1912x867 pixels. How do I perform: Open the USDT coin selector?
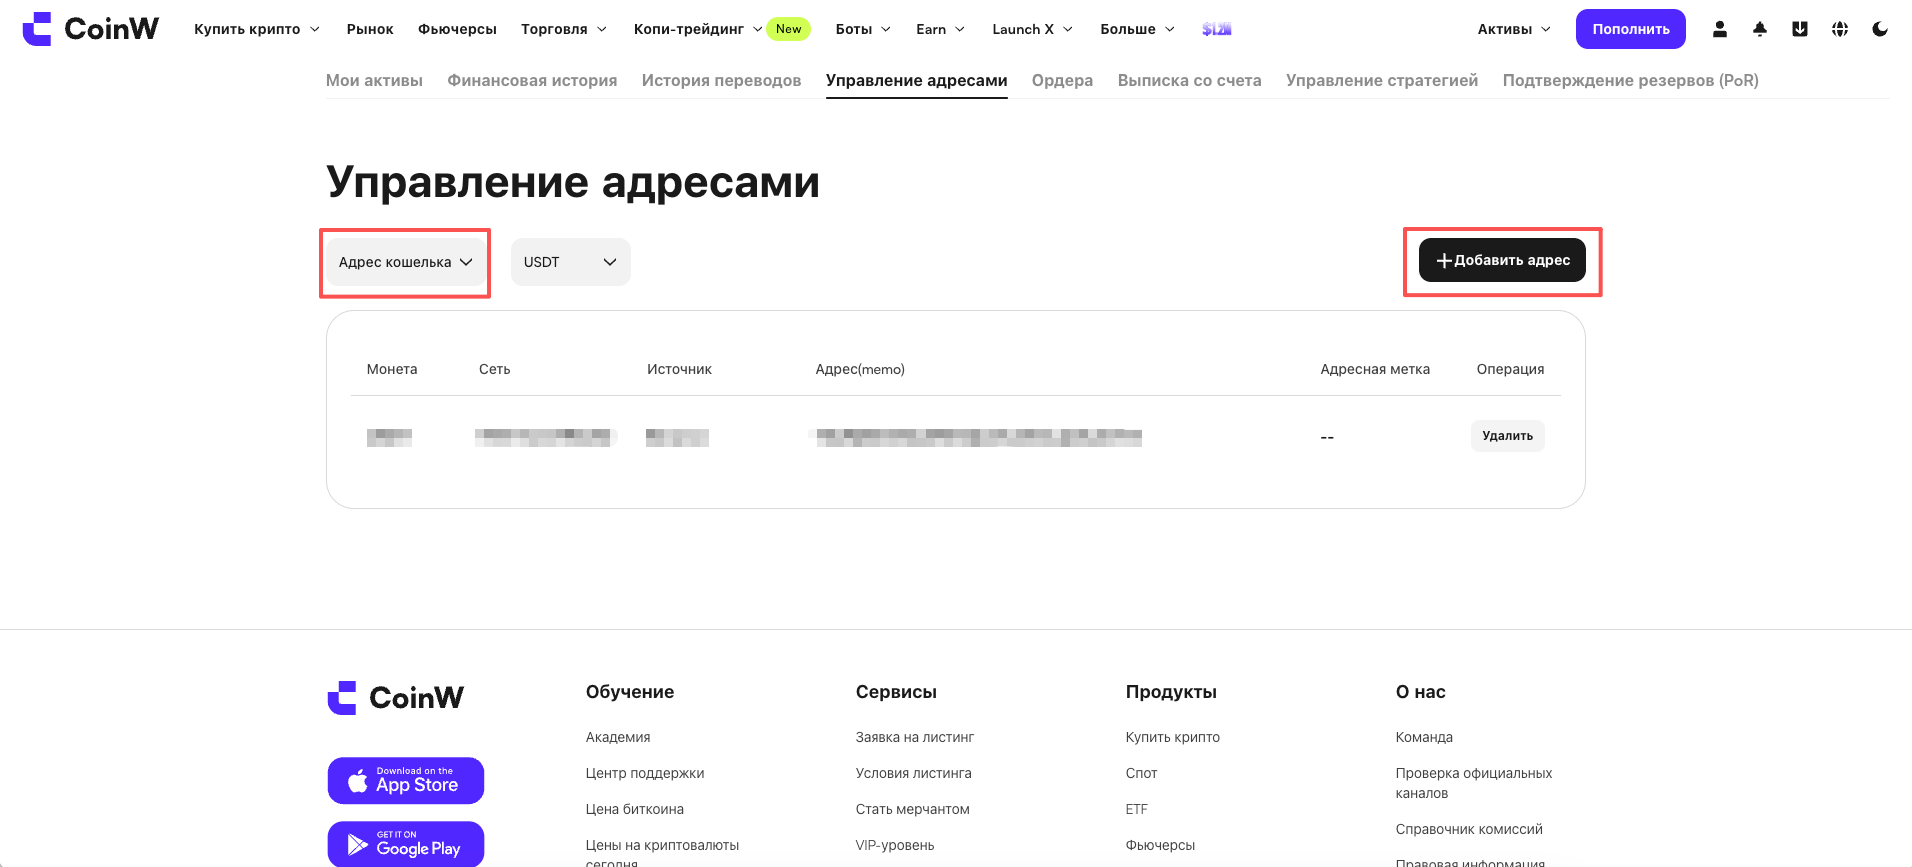(x=570, y=262)
